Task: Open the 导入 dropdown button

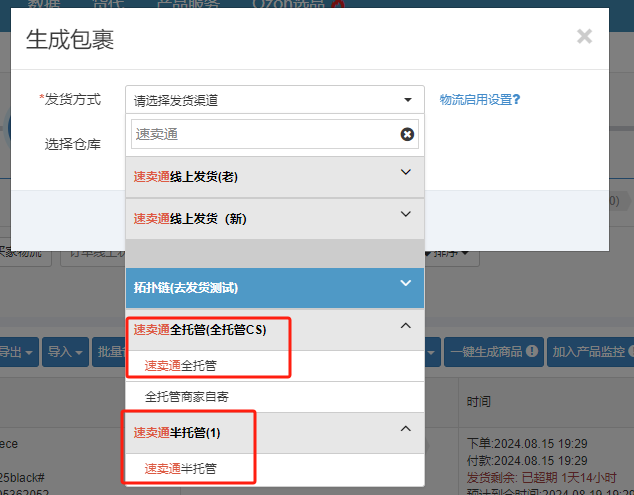Action: 65,352
